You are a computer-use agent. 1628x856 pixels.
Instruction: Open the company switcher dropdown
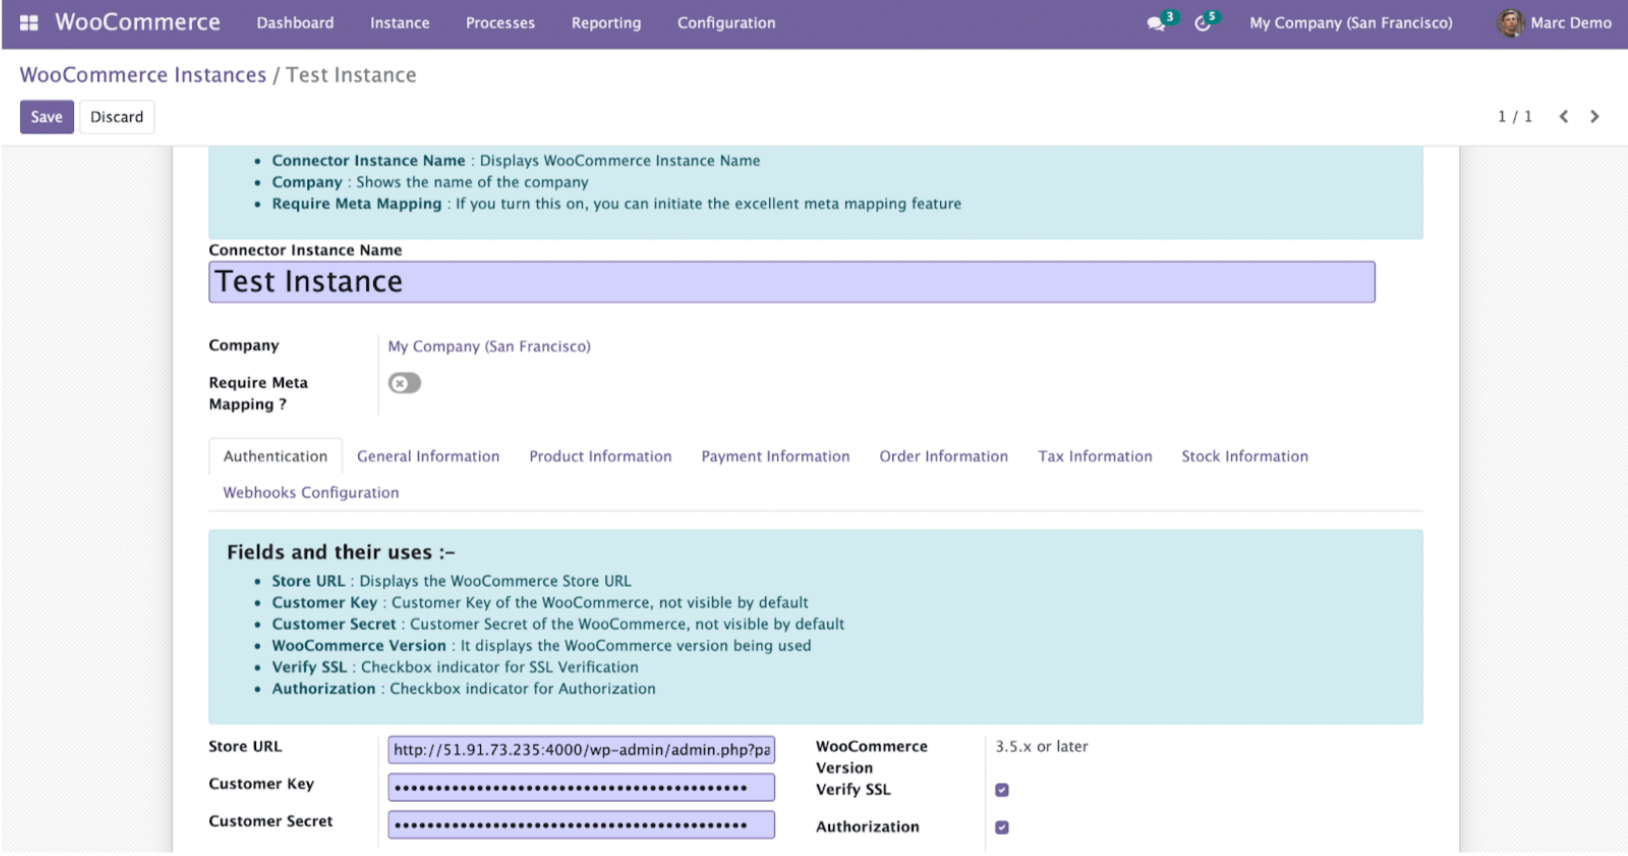pyautogui.click(x=1350, y=23)
